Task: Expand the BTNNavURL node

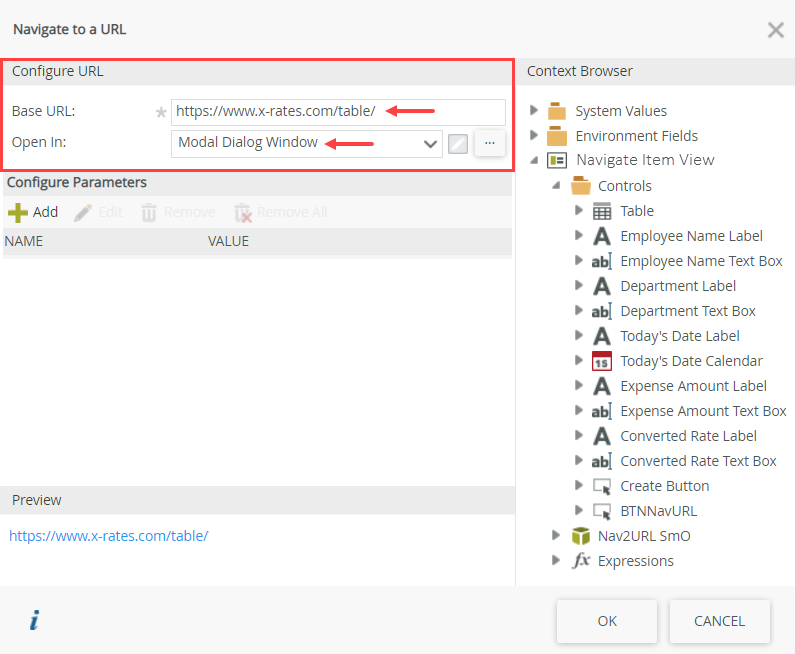Action: coord(579,510)
